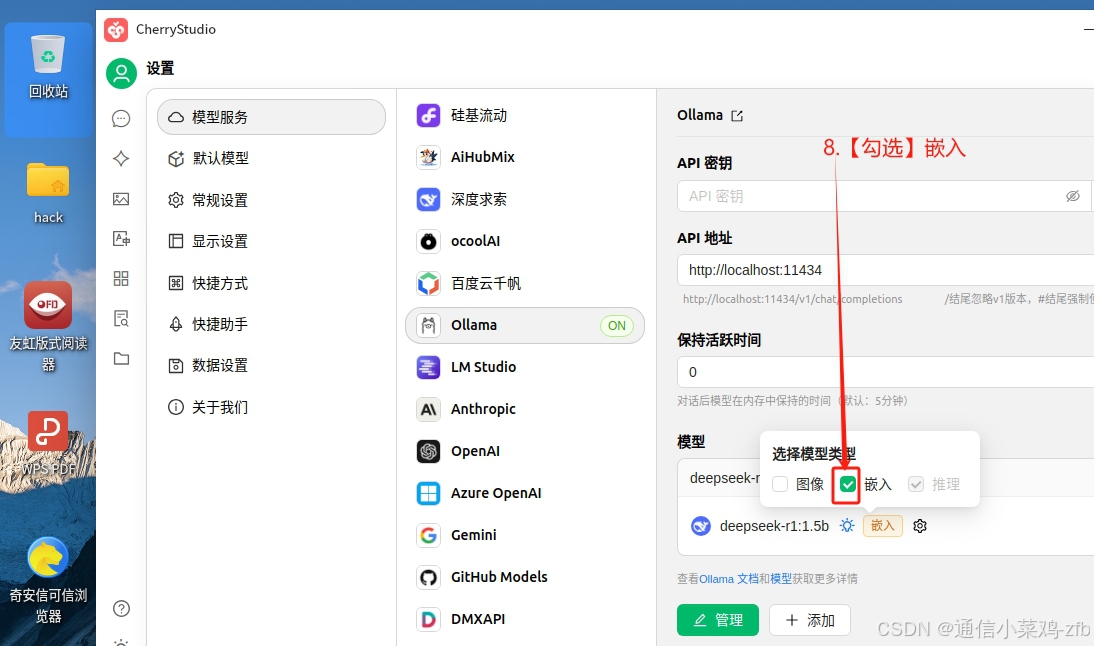Viewport: 1094px width, 646px height.
Task: Open the mini apps grid sidebar icon
Action: click(x=121, y=279)
